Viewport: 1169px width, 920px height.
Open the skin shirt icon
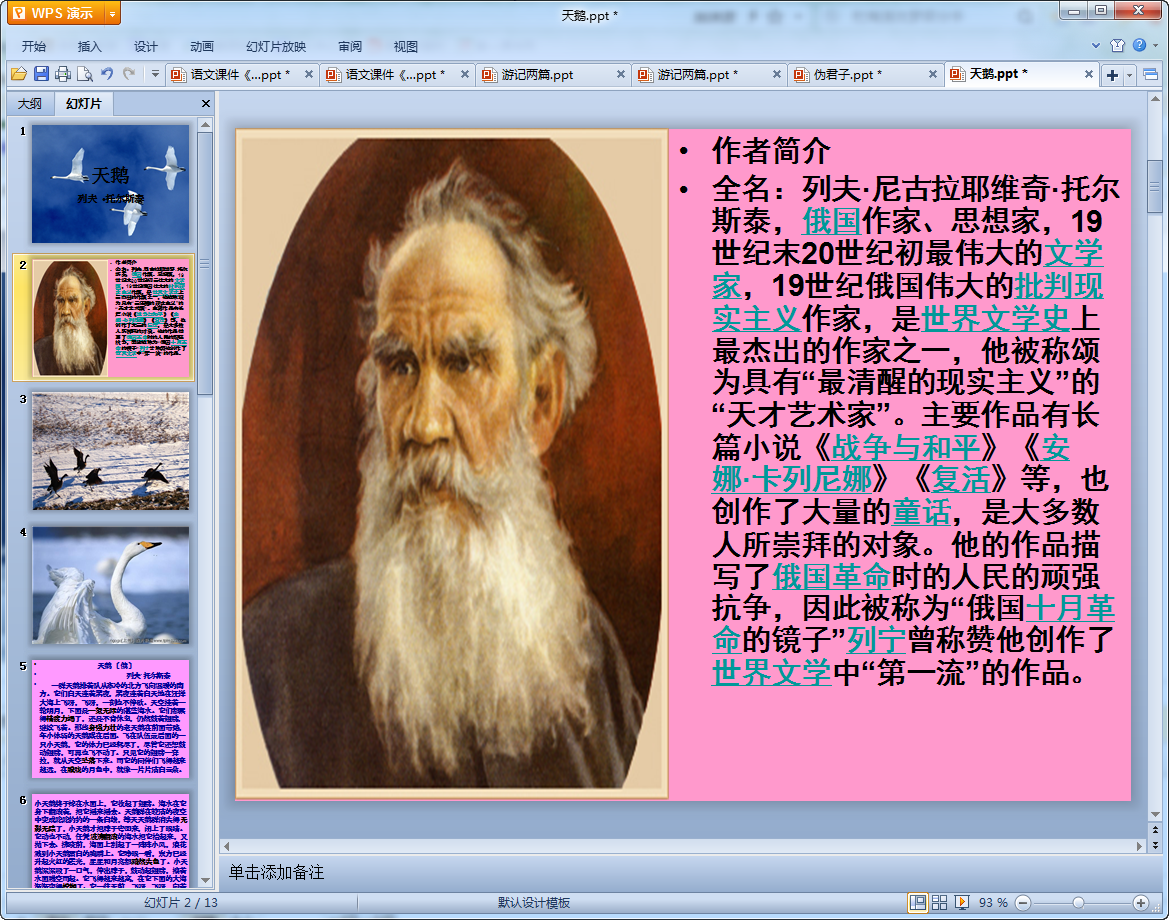point(1117,45)
